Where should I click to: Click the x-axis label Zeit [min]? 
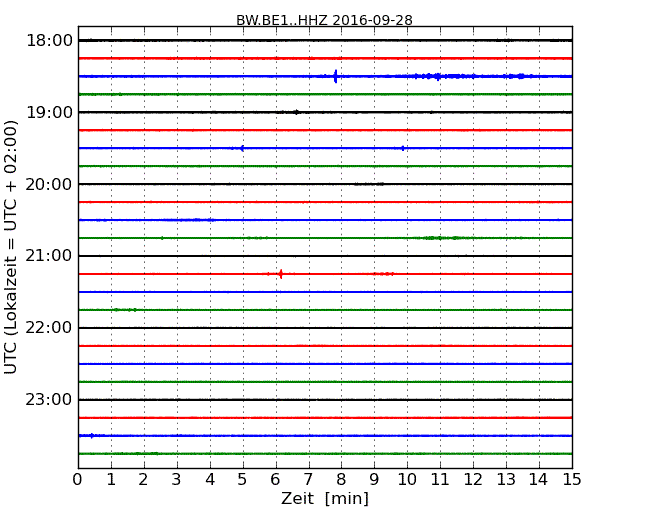coord(325,498)
